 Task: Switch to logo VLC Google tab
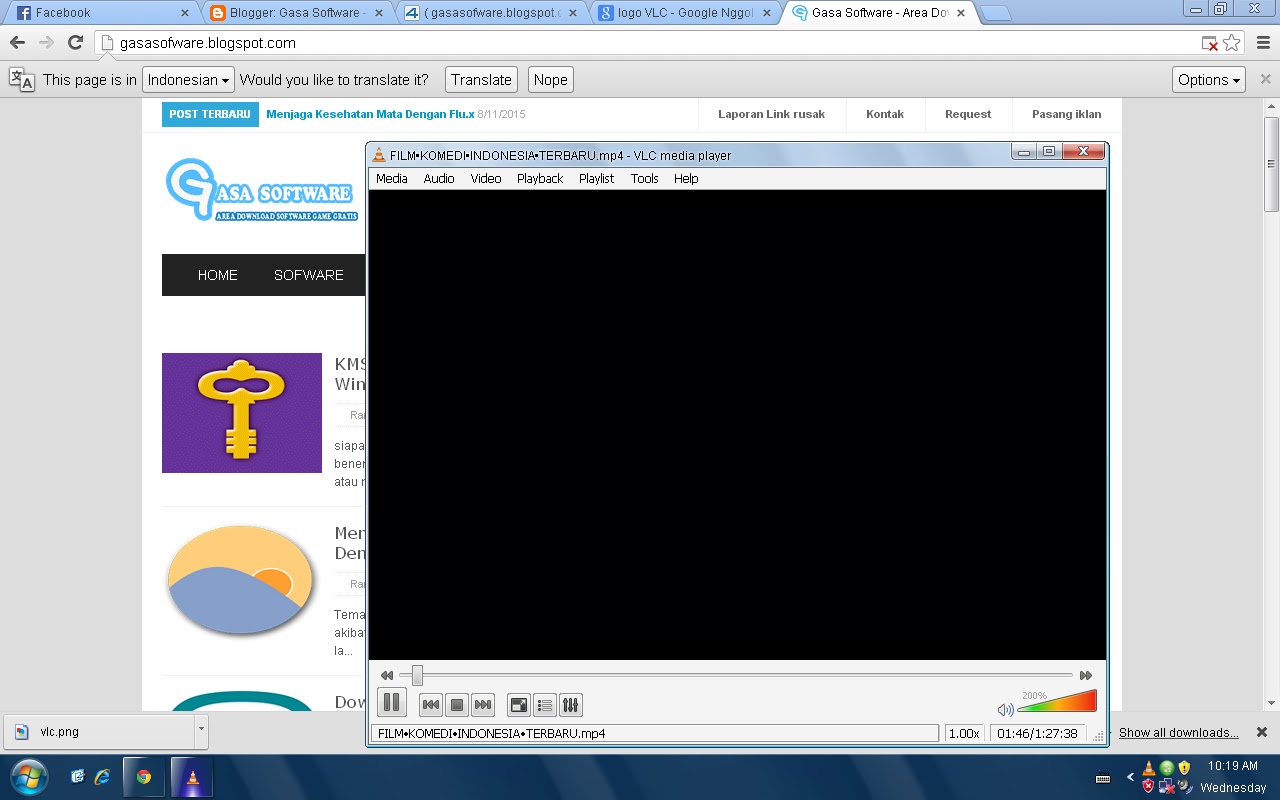684,13
